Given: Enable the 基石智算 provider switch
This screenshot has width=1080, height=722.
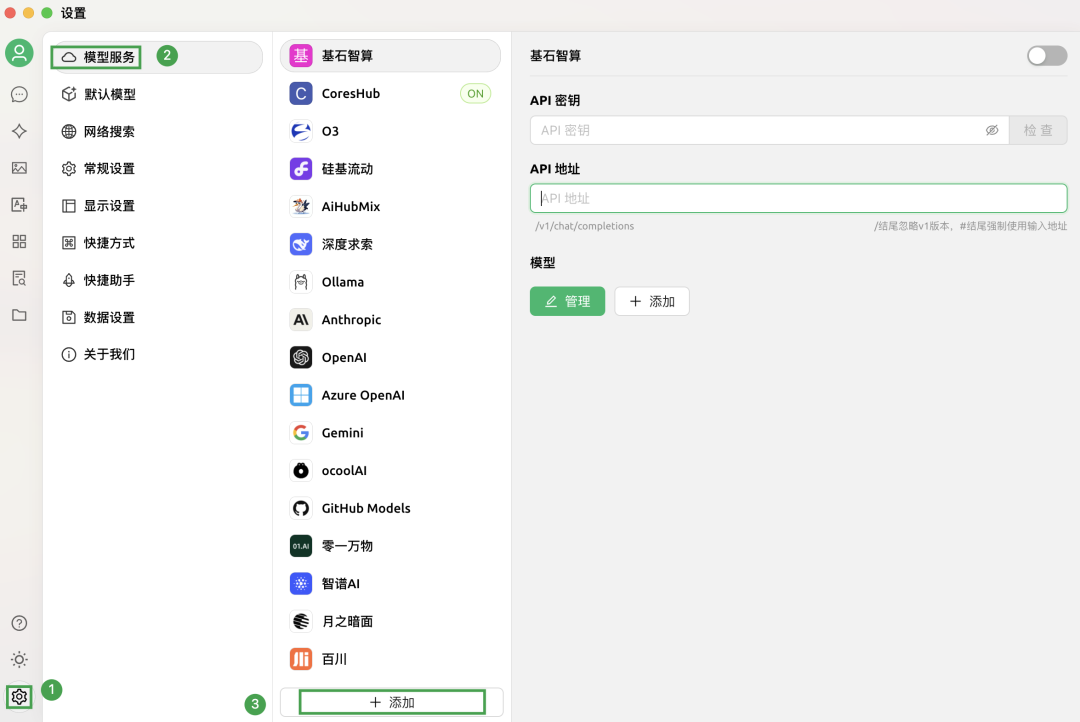Looking at the screenshot, I should 1047,56.
